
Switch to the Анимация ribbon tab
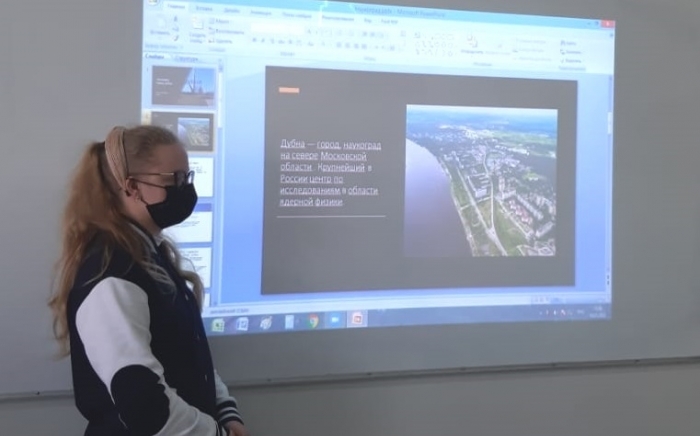point(261,12)
